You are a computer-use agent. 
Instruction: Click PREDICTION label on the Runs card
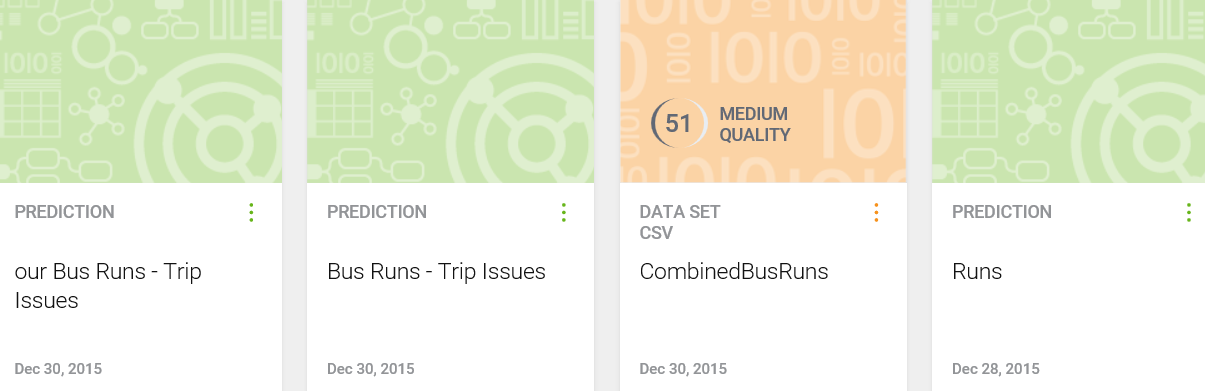tap(1002, 212)
